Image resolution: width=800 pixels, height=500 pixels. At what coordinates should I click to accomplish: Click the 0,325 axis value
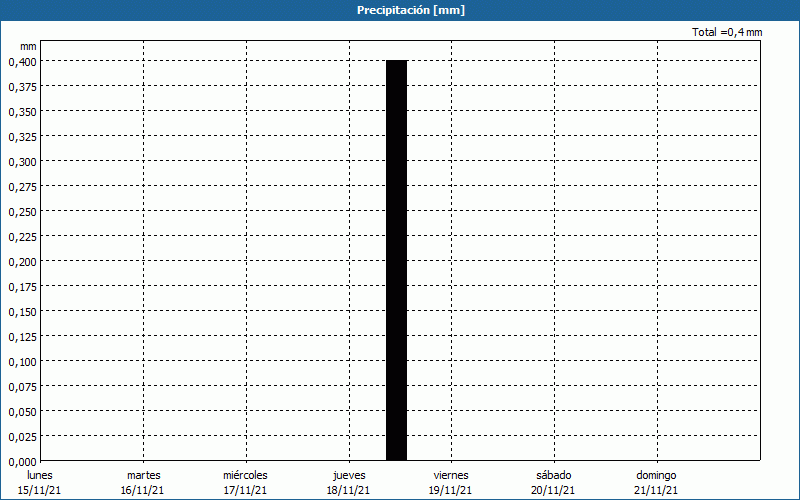(x=22, y=137)
